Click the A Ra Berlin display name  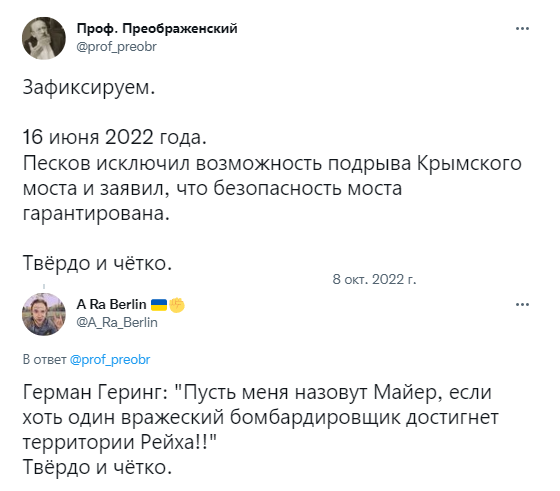tap(111, 304)
